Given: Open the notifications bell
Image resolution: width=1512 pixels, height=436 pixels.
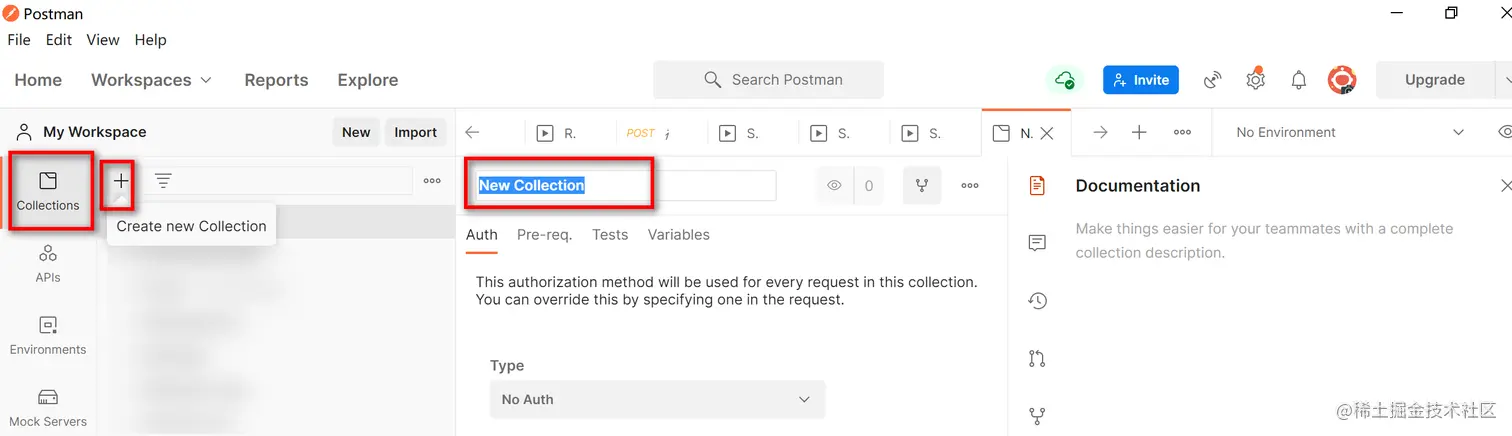Looking at the screenshot, I should click(1298, 80).
